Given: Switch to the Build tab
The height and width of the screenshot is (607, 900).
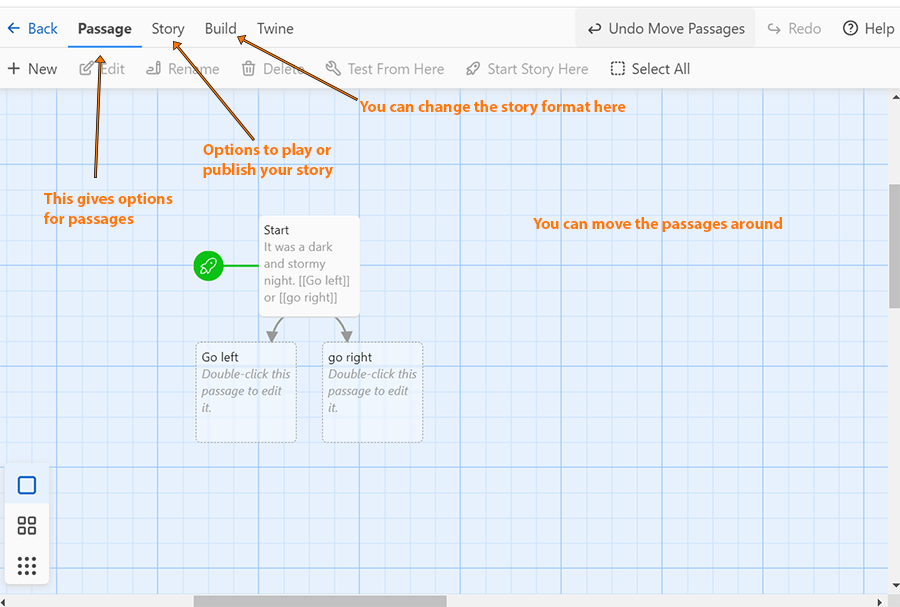Looking at the screenshot, I should (x=220, y=28).
